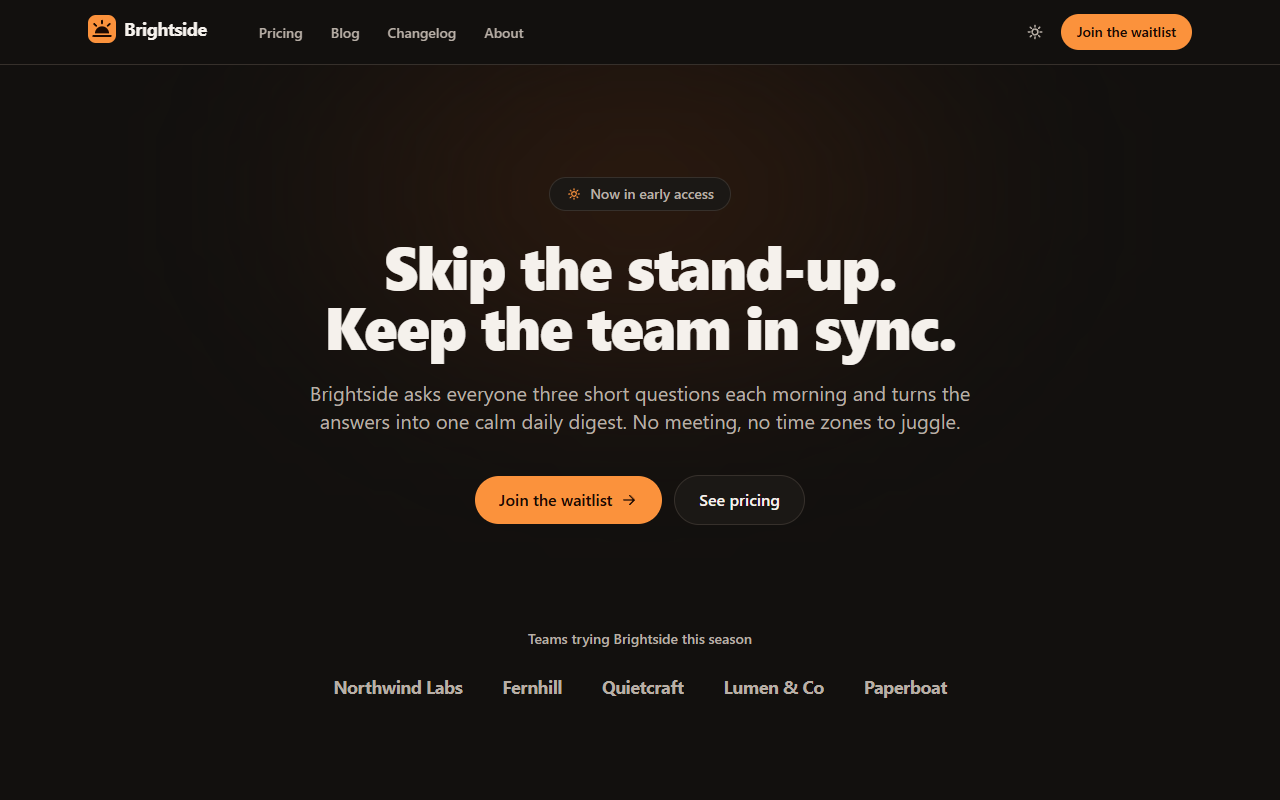
Task: Open the Changelog nav item
Action: pyautogui.click(x=422, y=33)
